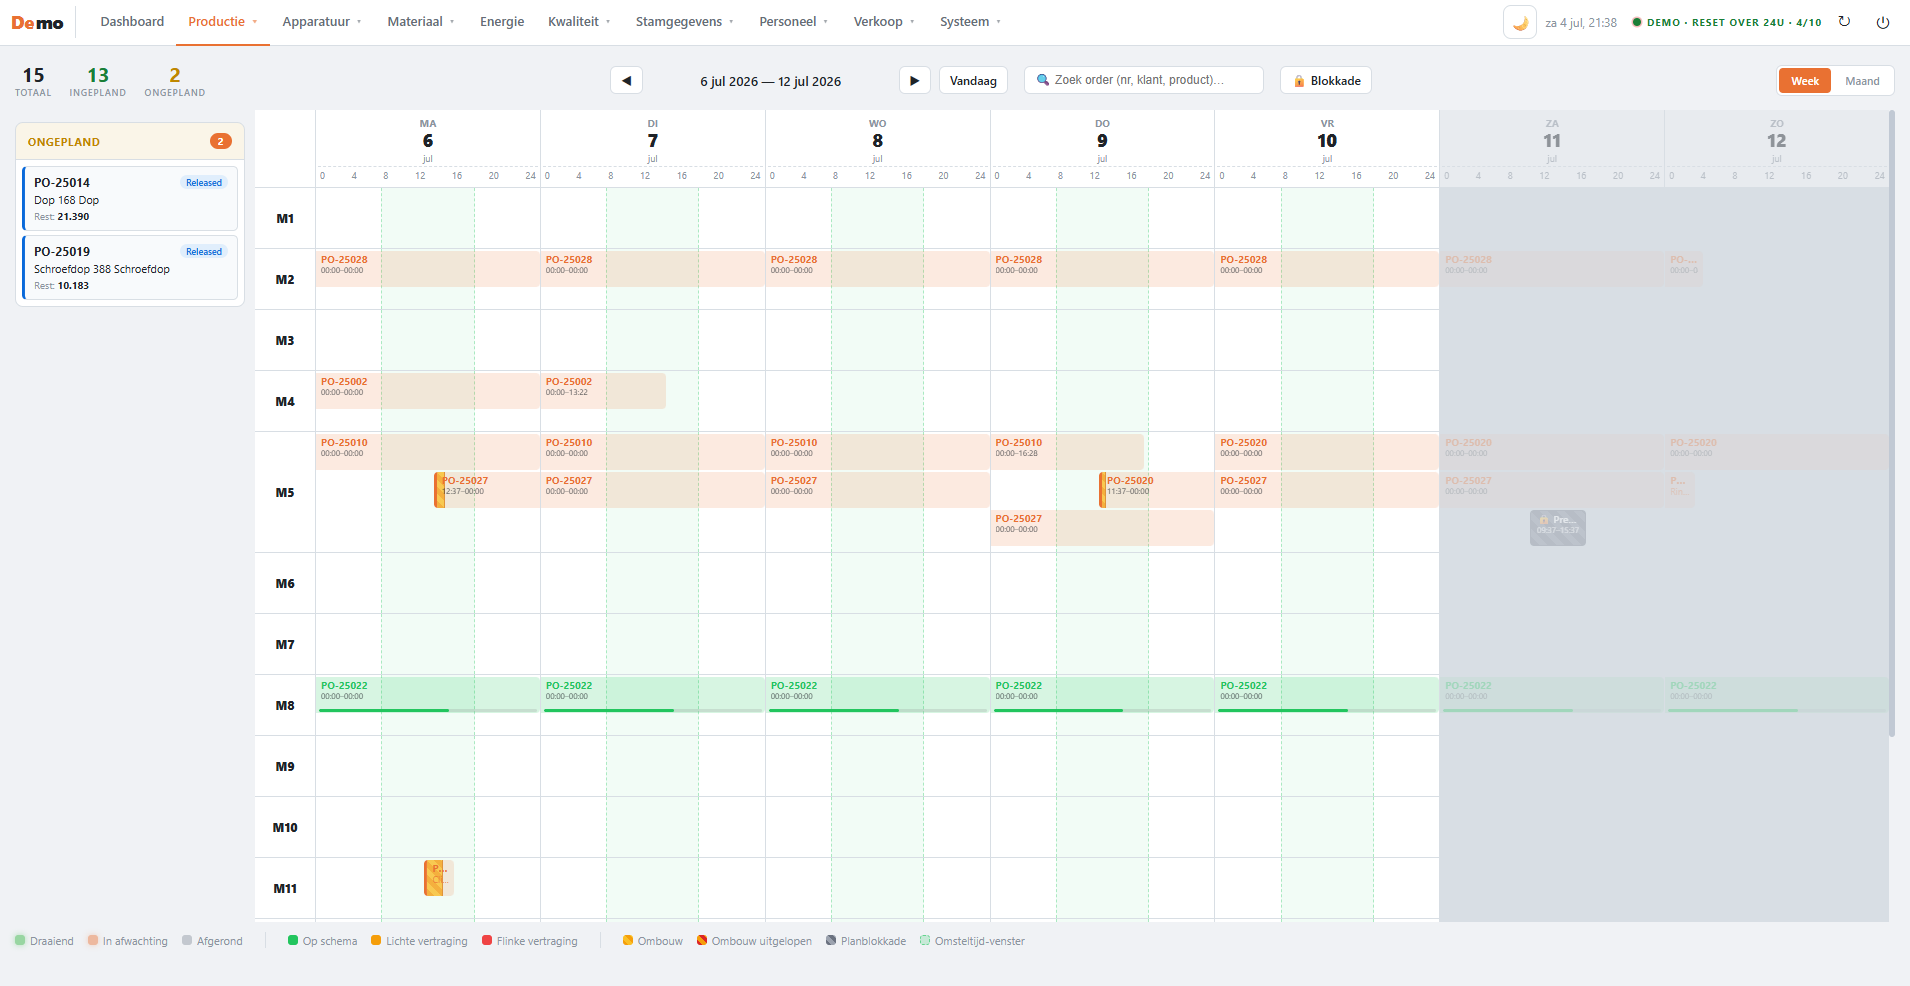Click the Blokkade button
The width and height of the screenshot is (1910, 986).
[1326, 81]
